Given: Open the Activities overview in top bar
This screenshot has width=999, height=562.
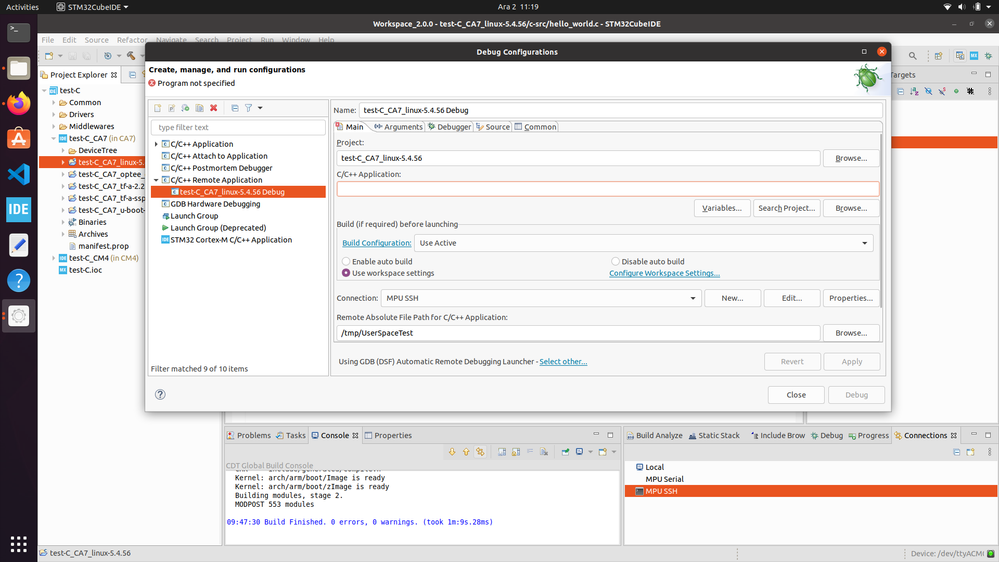Looking at the screenshot, I should click(22, 6).
